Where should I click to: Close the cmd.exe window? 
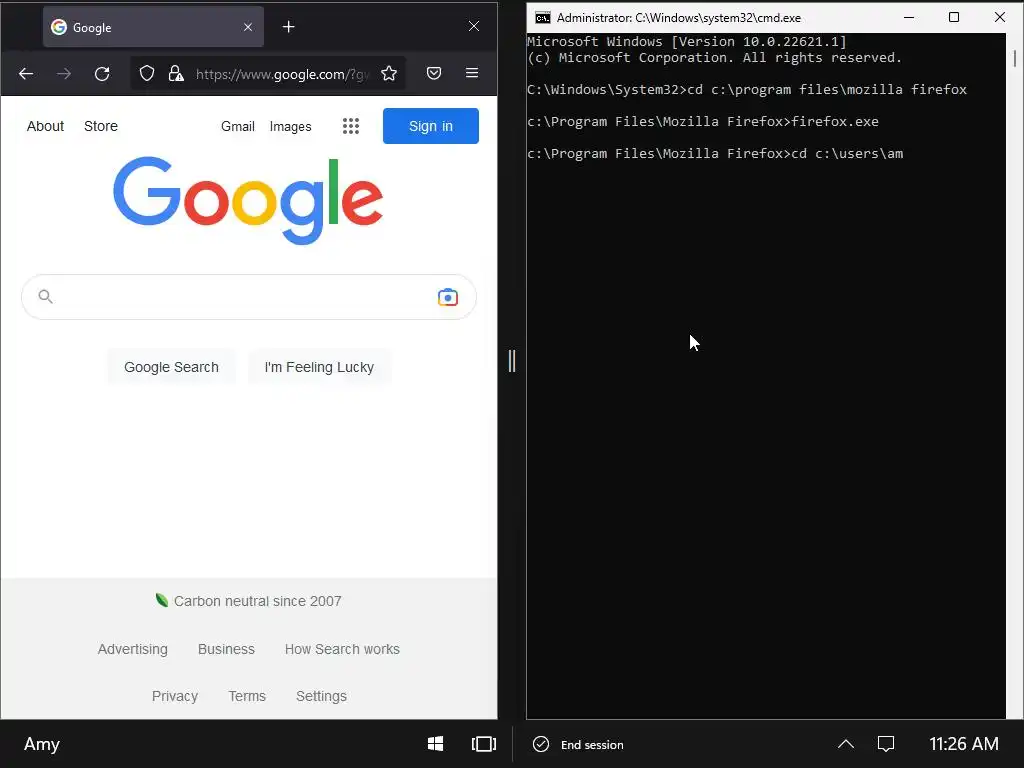click(1000, 17)
